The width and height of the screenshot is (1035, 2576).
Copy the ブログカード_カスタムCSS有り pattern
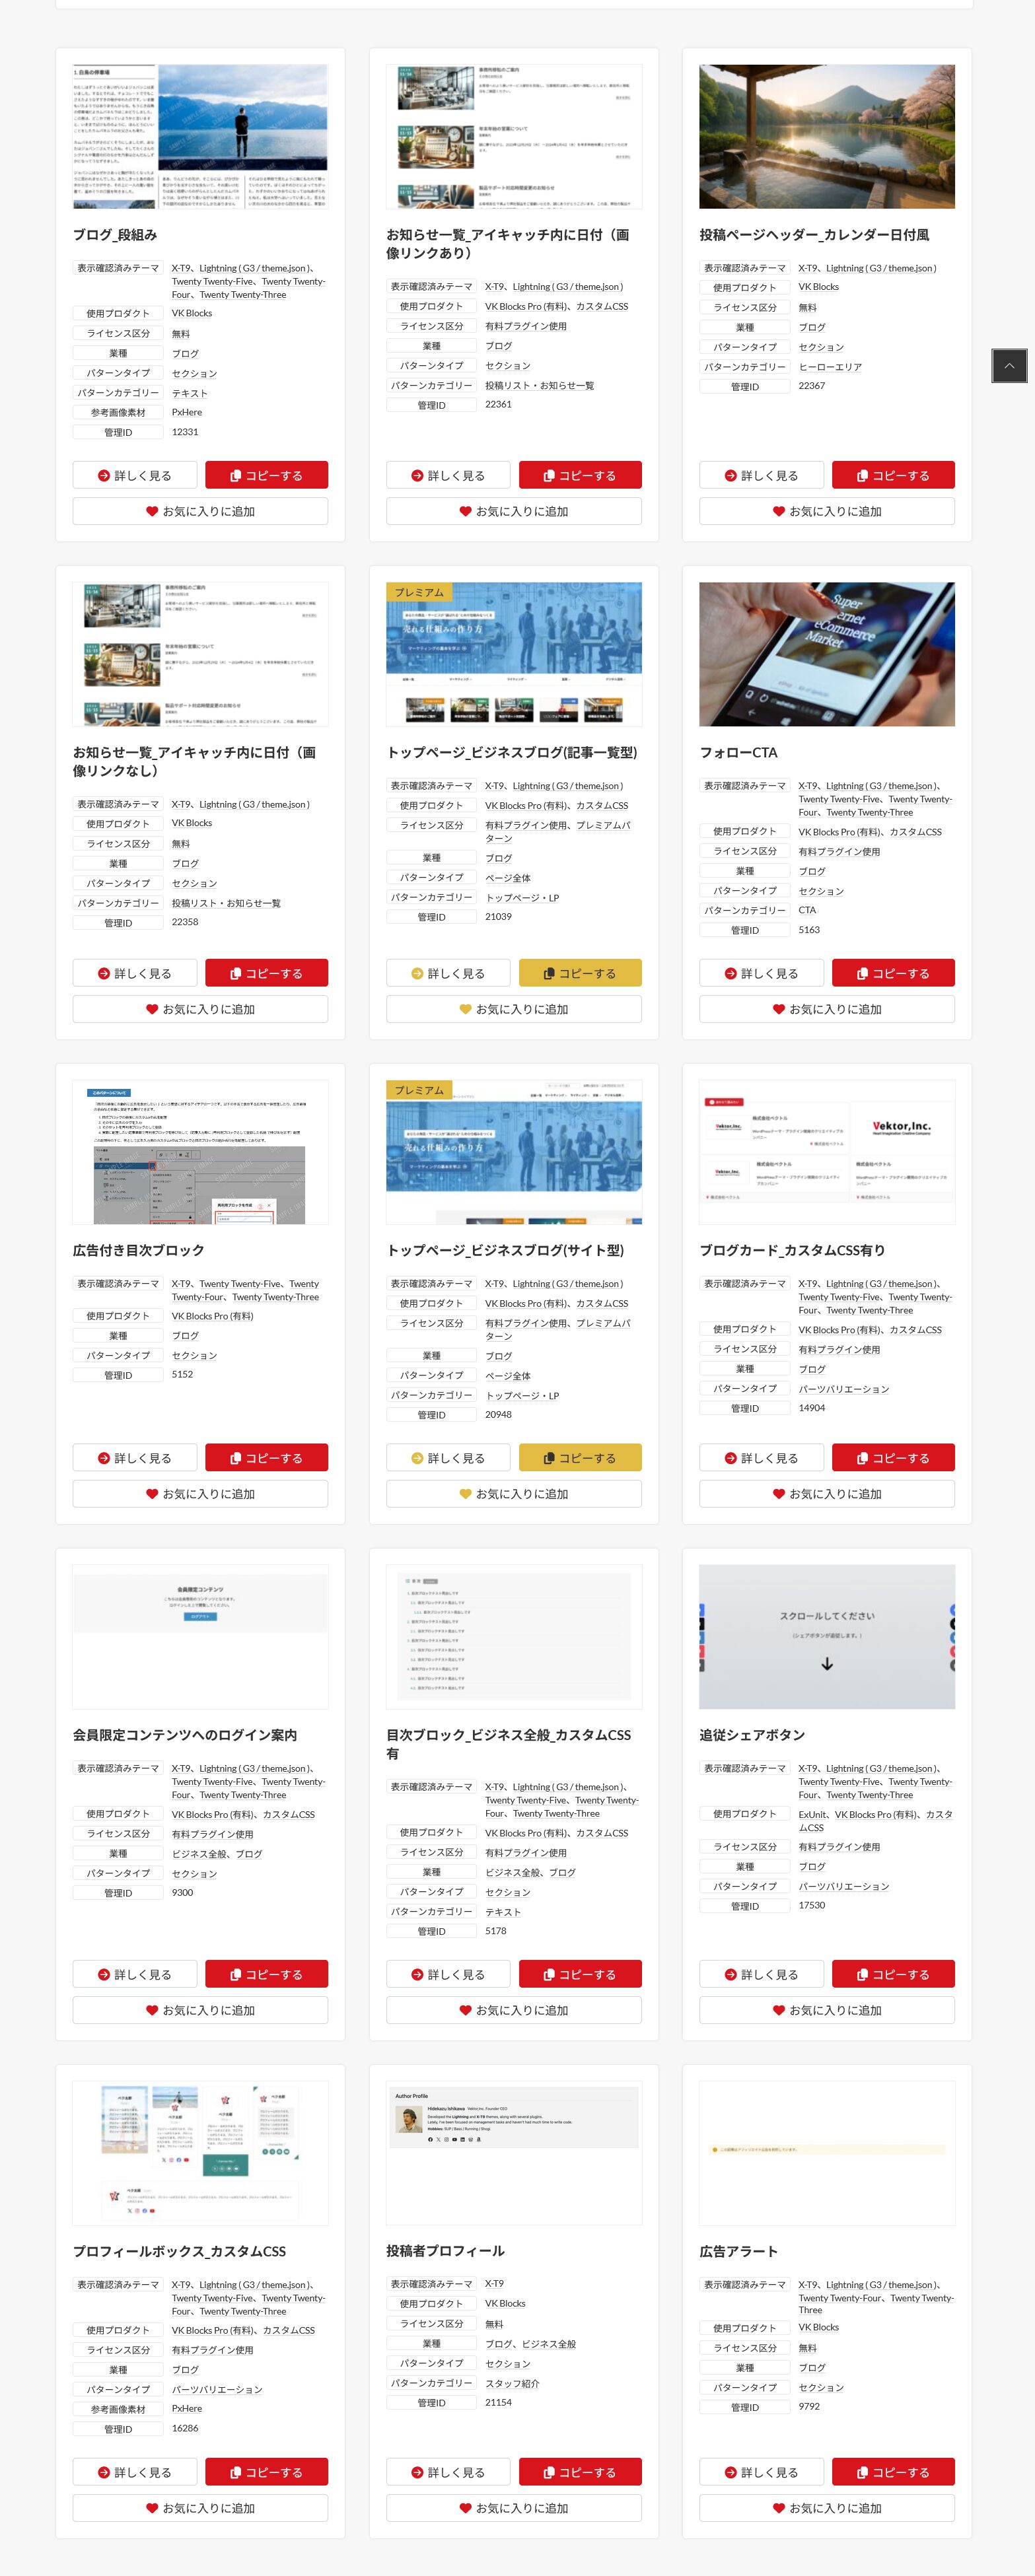pos(892,1458)
